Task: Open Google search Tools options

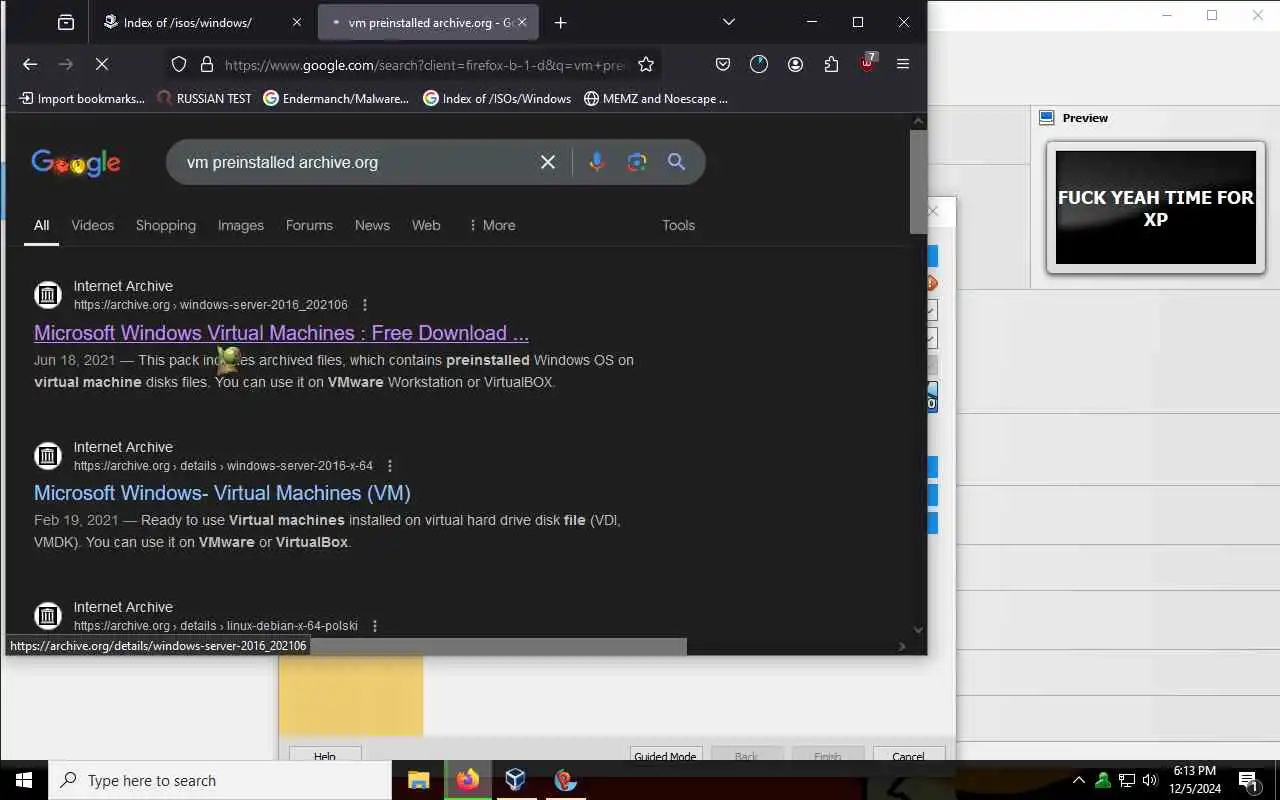Action: [678, 225]
